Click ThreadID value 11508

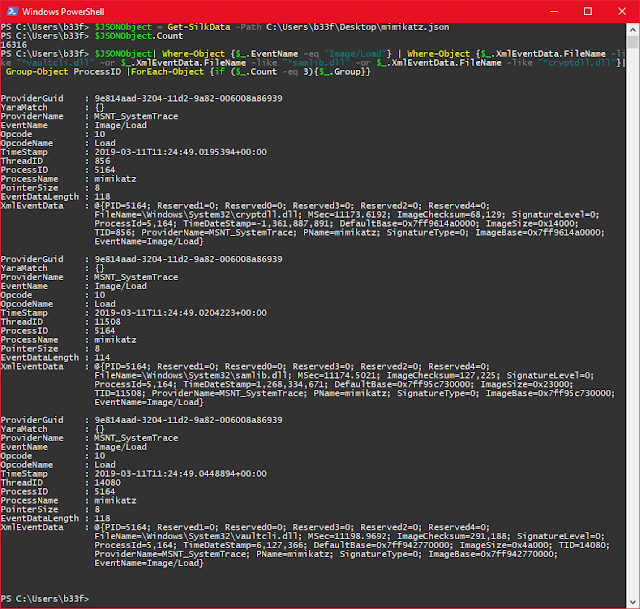click(x=108, y=322)
